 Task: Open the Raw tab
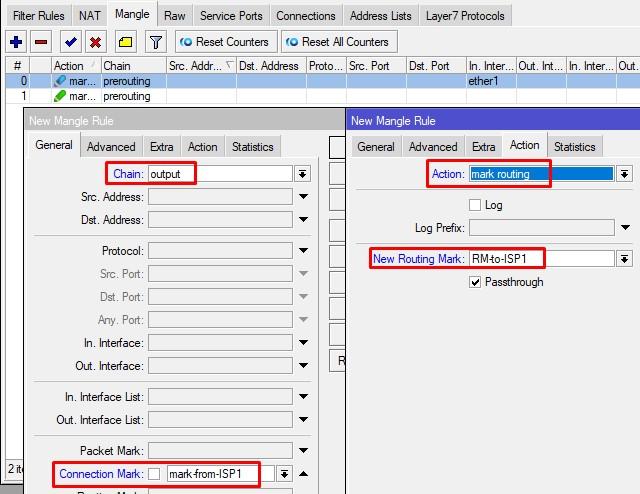(x=175, y=16)
